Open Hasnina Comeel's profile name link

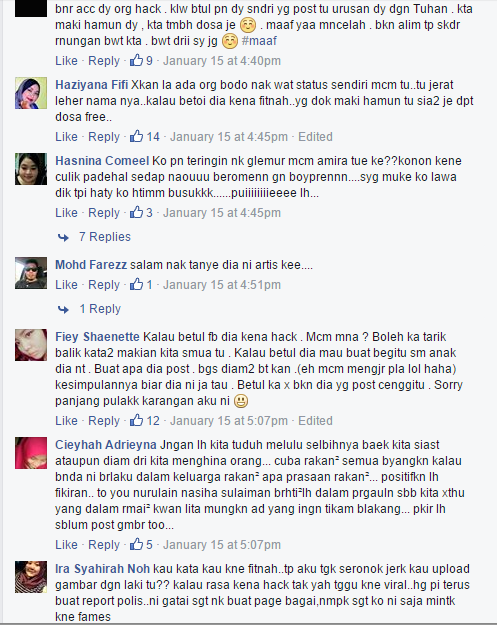[102, 161]
